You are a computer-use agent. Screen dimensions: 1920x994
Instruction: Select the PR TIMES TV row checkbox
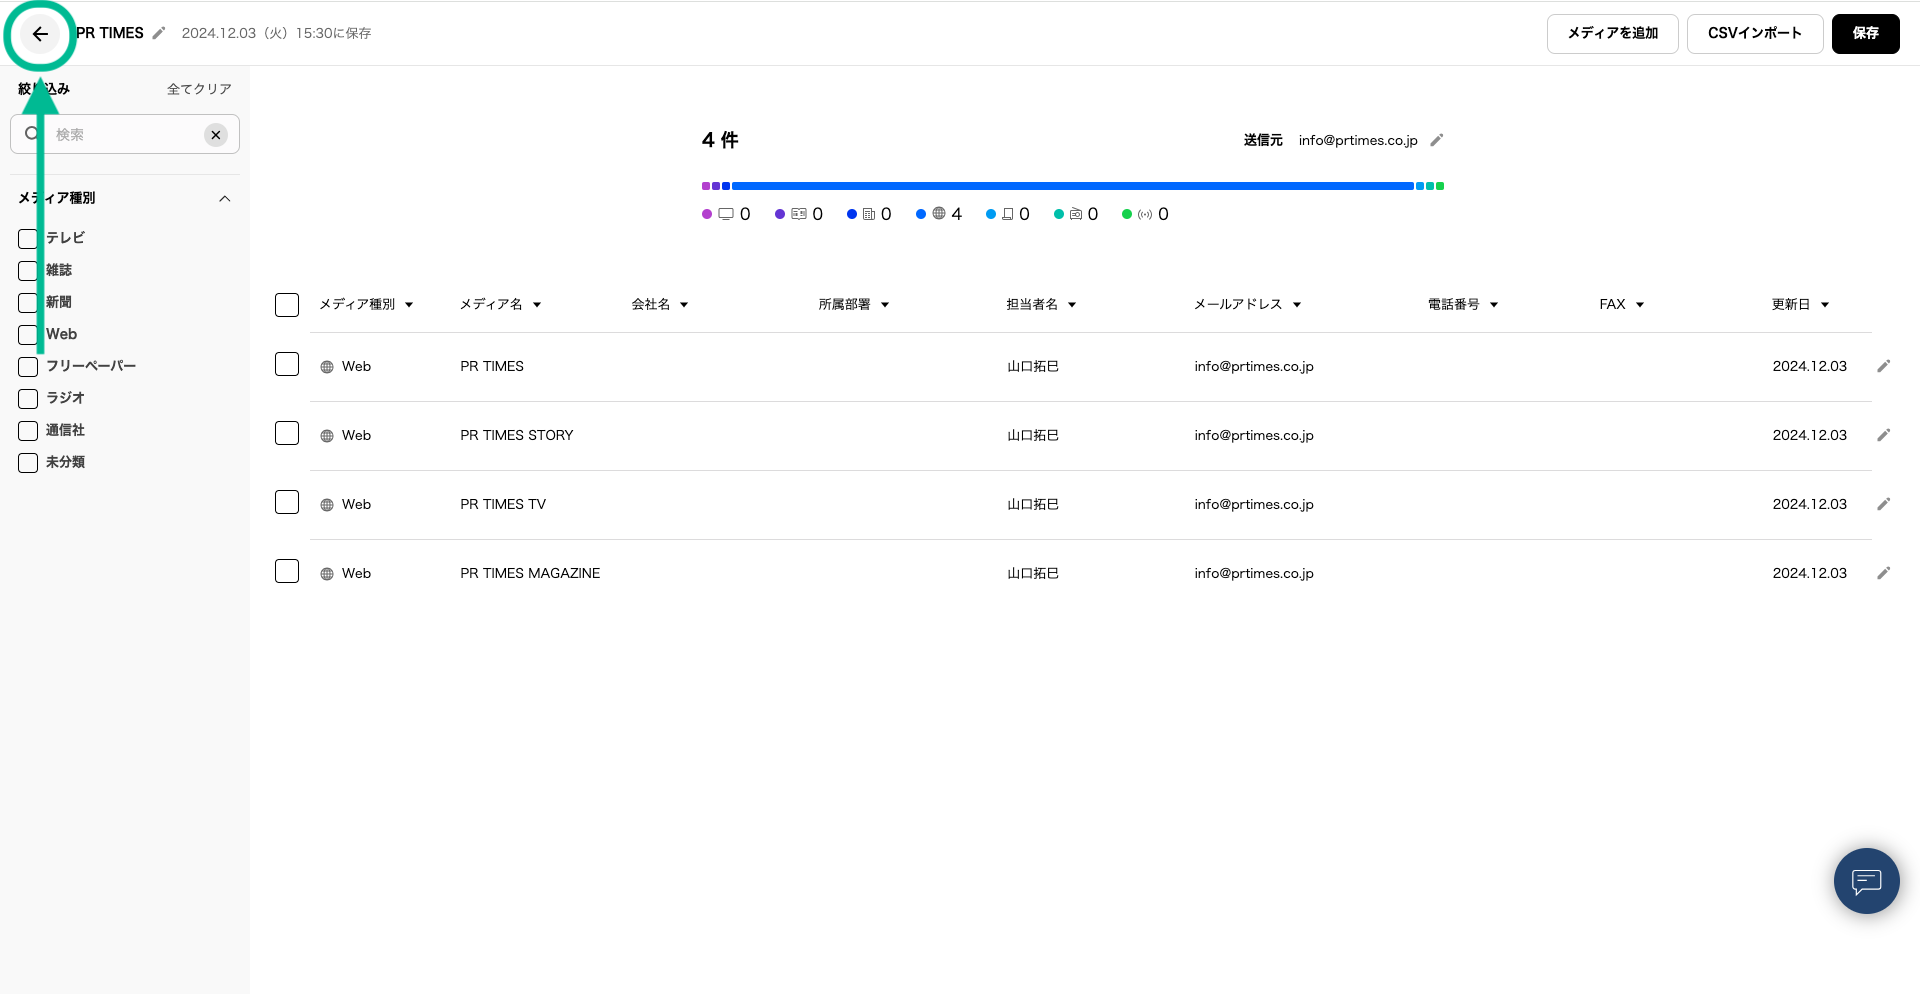click(287, 502)
